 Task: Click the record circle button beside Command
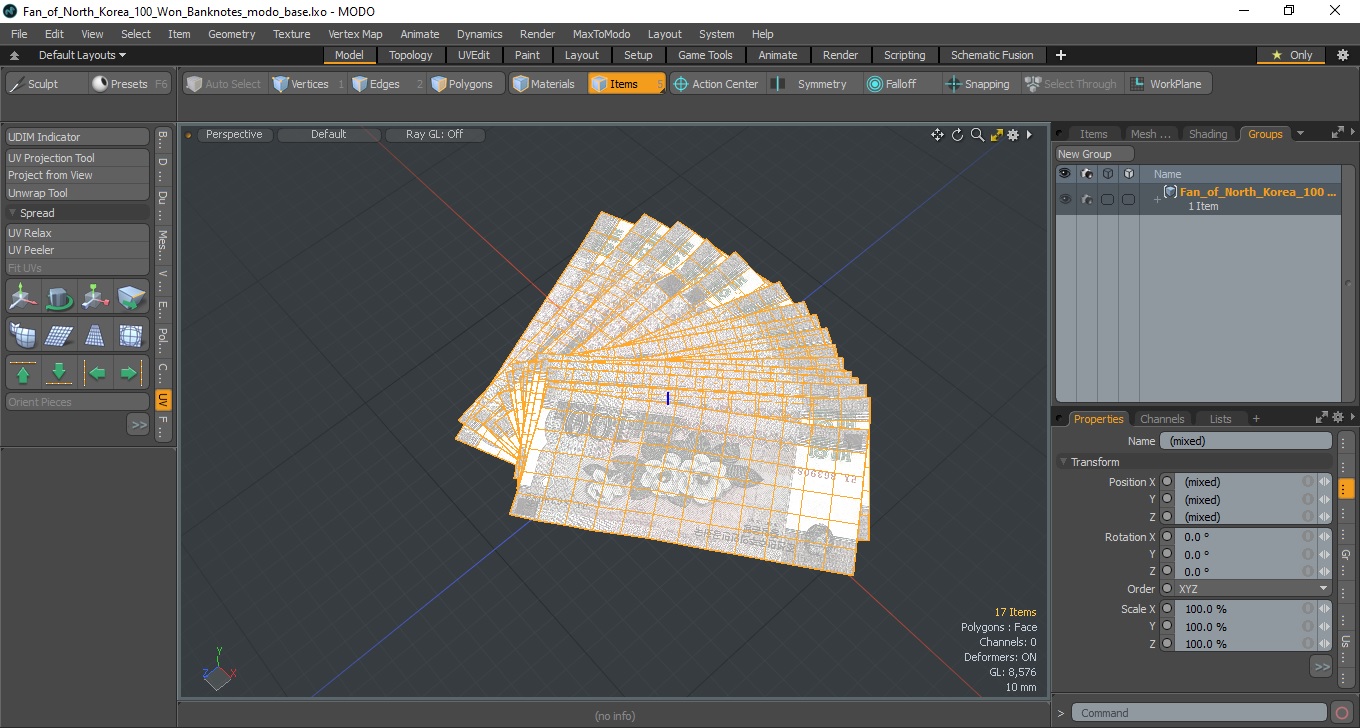tap(1342, 713)
